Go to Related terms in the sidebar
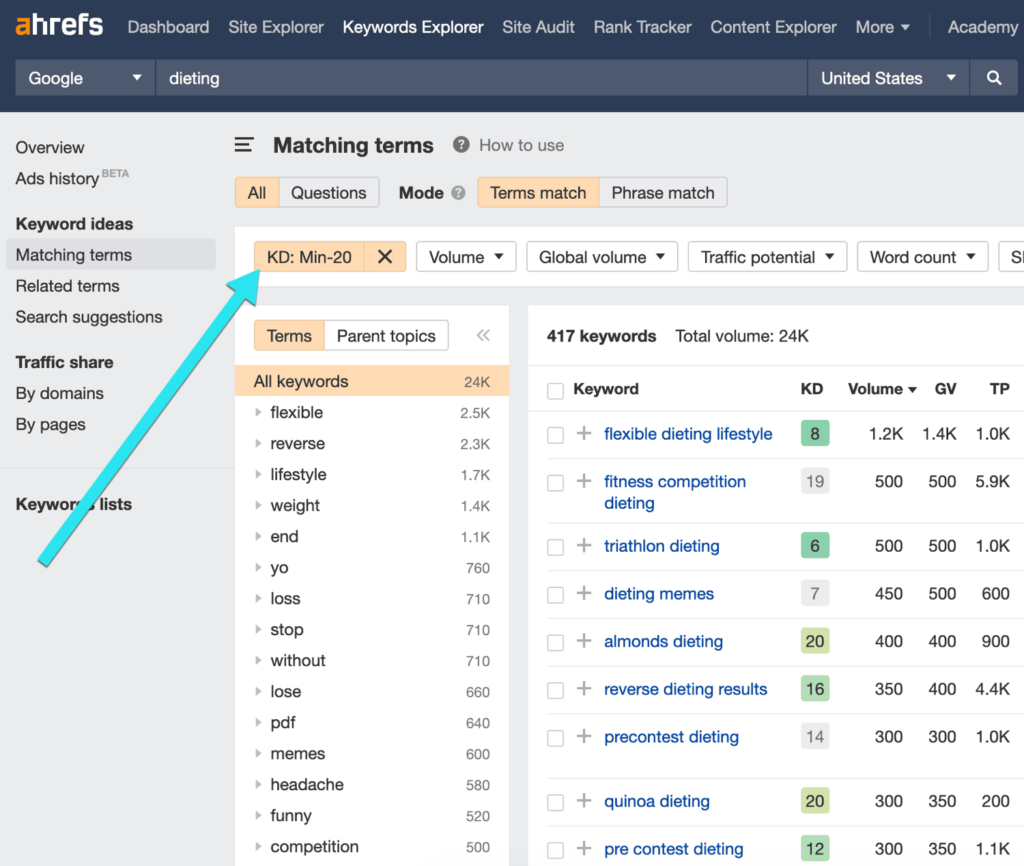The height and width of the screenshot is (866, 1024). click(x=67, y=286)
